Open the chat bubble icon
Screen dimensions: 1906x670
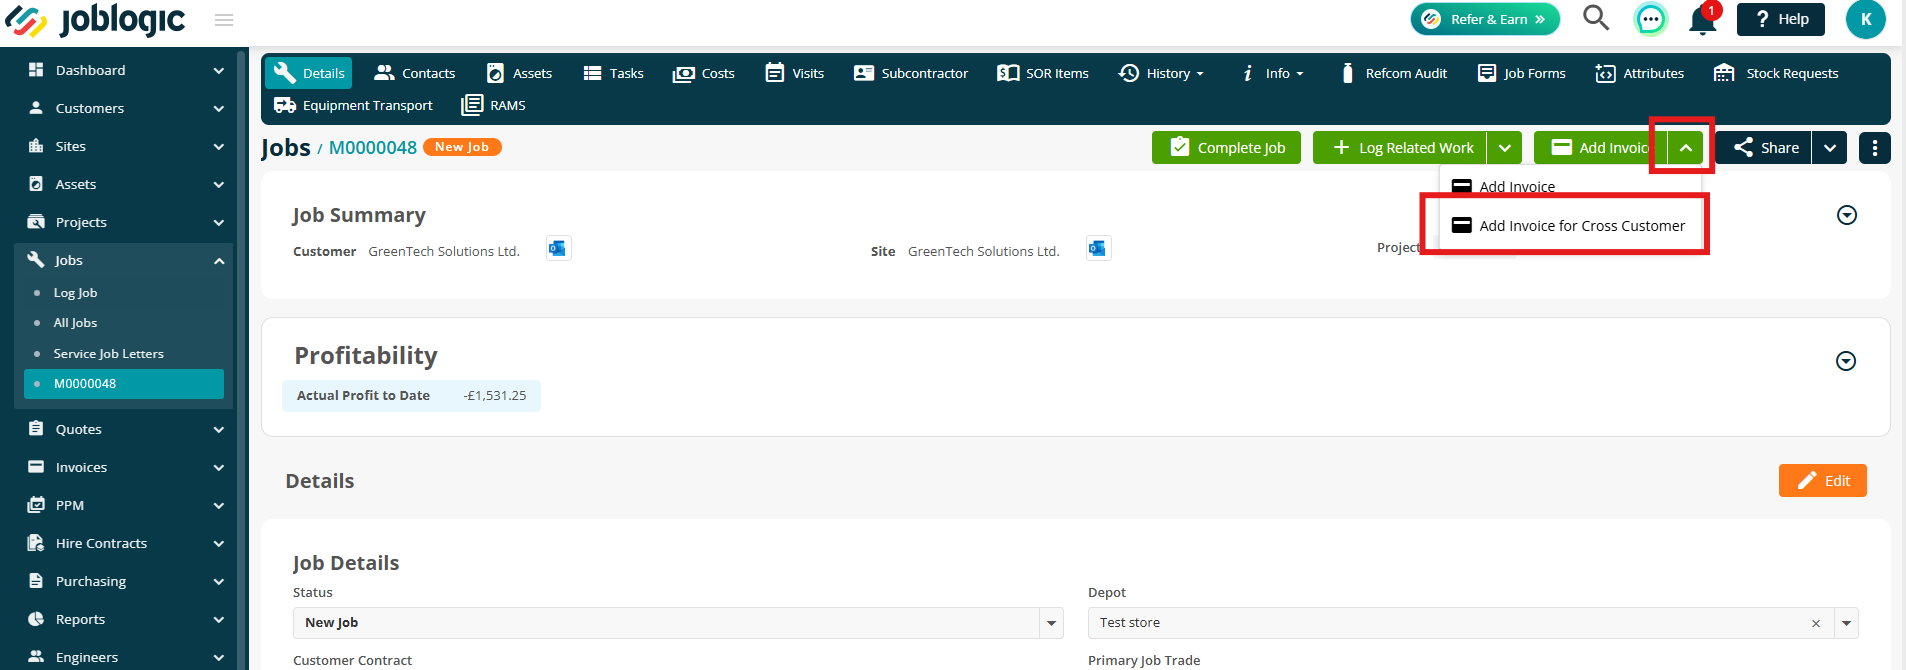click(x=1650, y=19)
